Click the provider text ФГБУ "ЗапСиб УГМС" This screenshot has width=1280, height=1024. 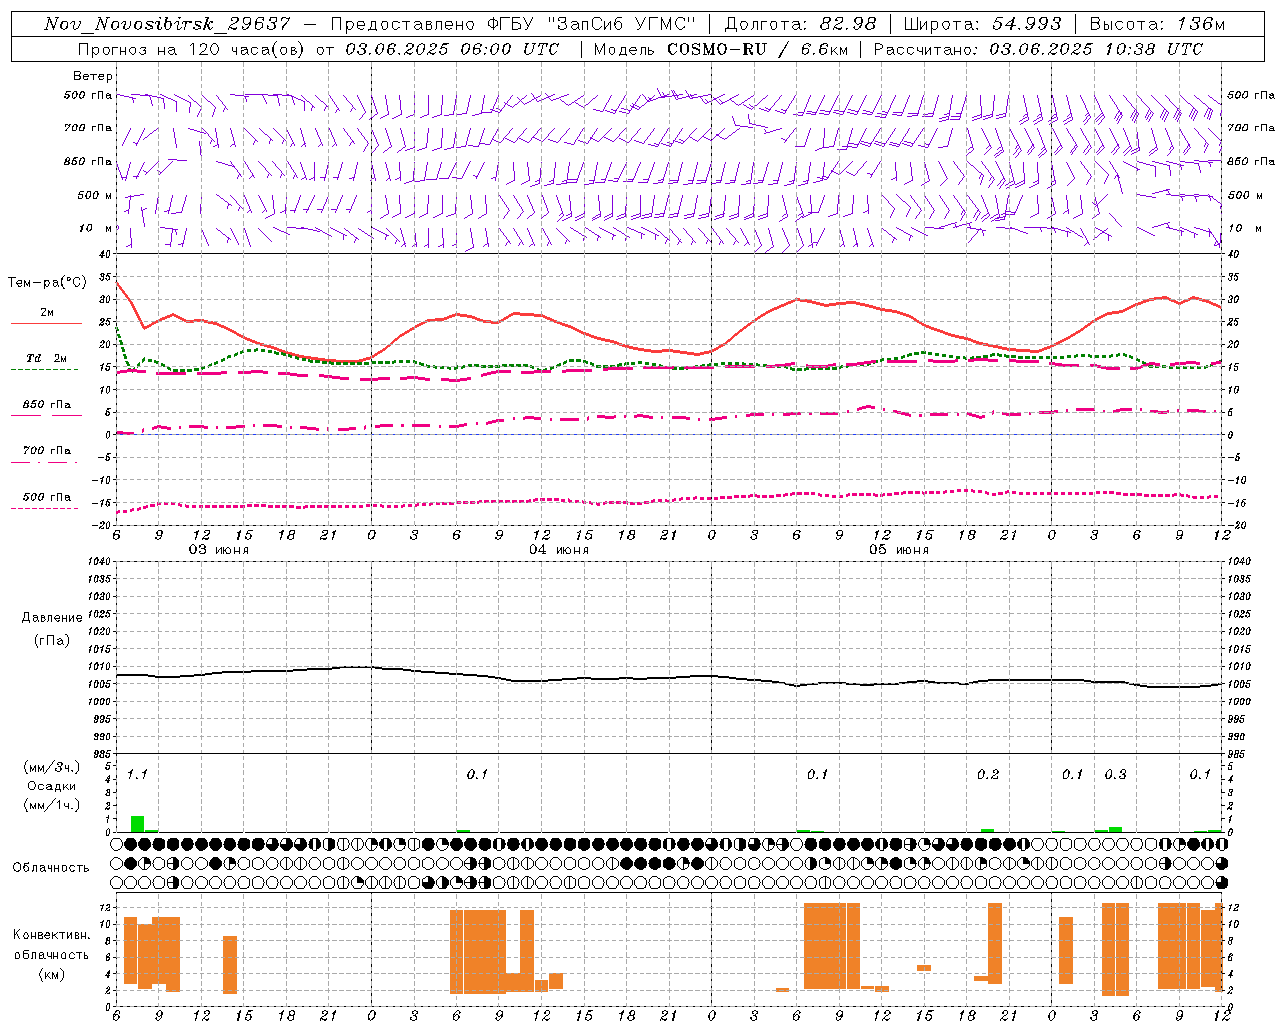589,24
